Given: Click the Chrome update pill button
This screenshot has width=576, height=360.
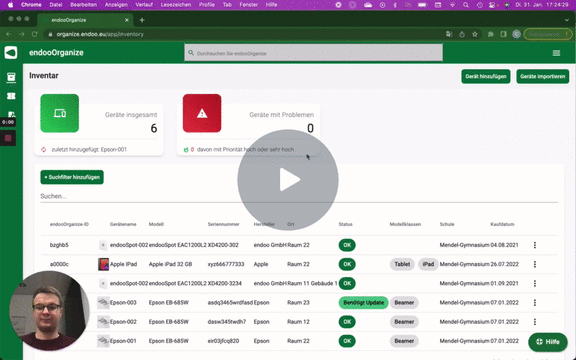Looking at the screenshot, I should click(548, 34).
